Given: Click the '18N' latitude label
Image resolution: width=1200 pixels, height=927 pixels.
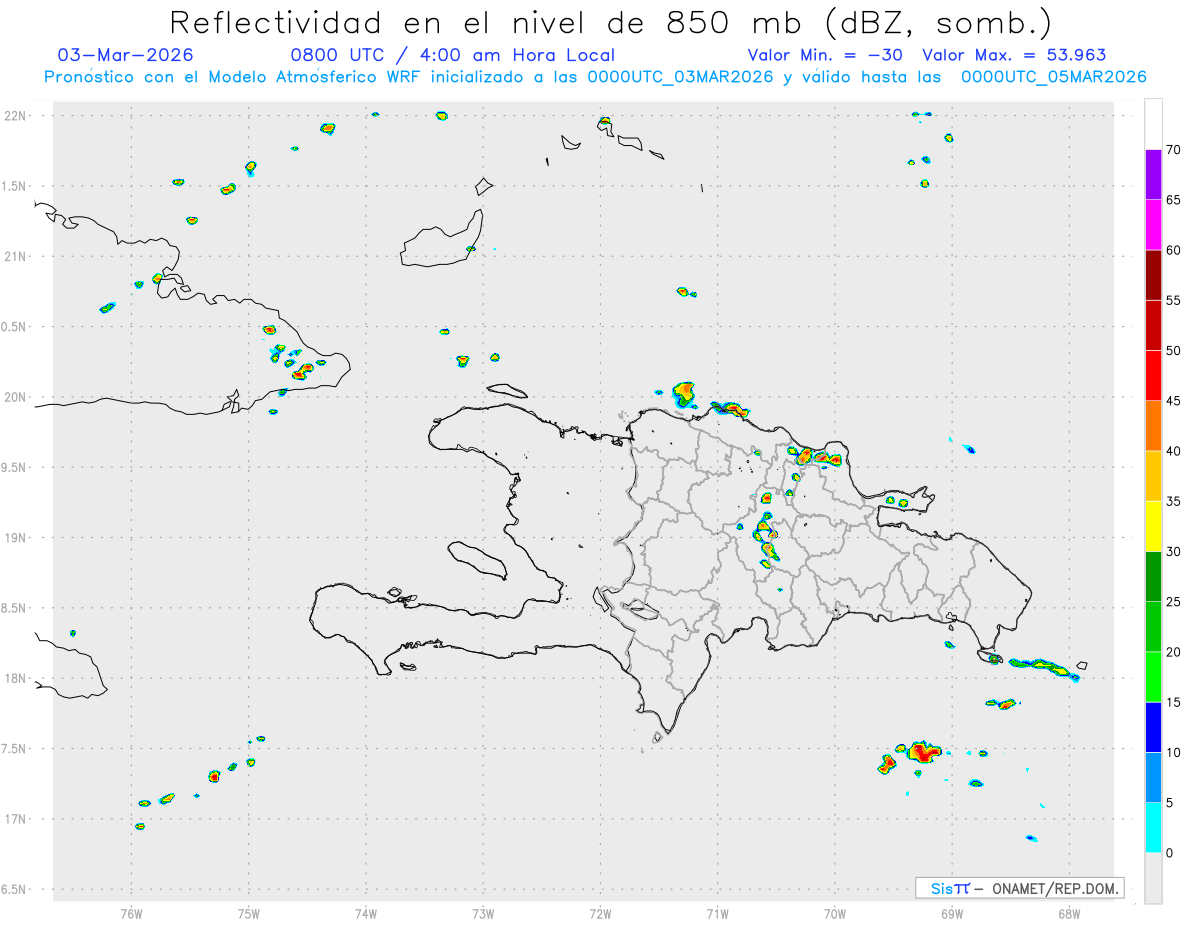Looking at the screenshot, I should pyautogui.click(x=17, y=678).
